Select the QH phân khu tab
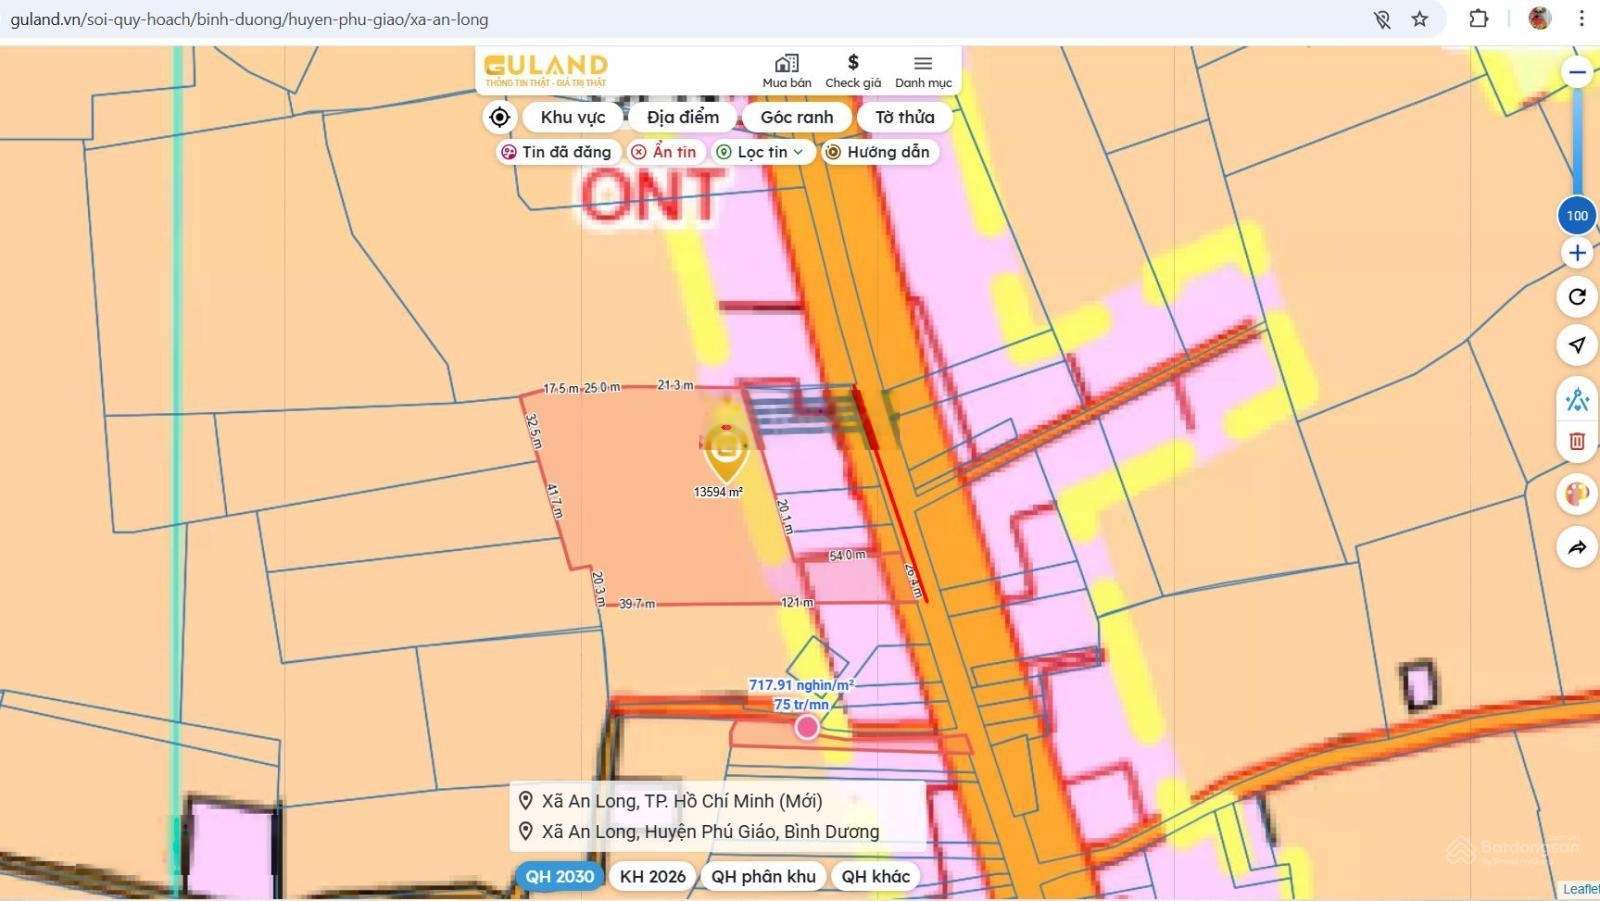The height and width of the screenshot is (901, 1600). click(x=763, y=876)
